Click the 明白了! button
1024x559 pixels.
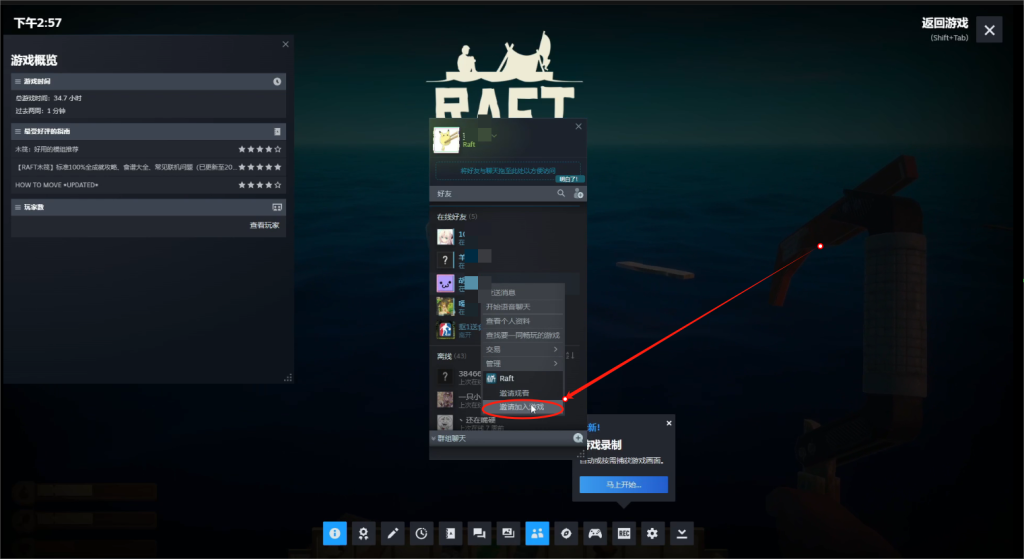point(569,179)
